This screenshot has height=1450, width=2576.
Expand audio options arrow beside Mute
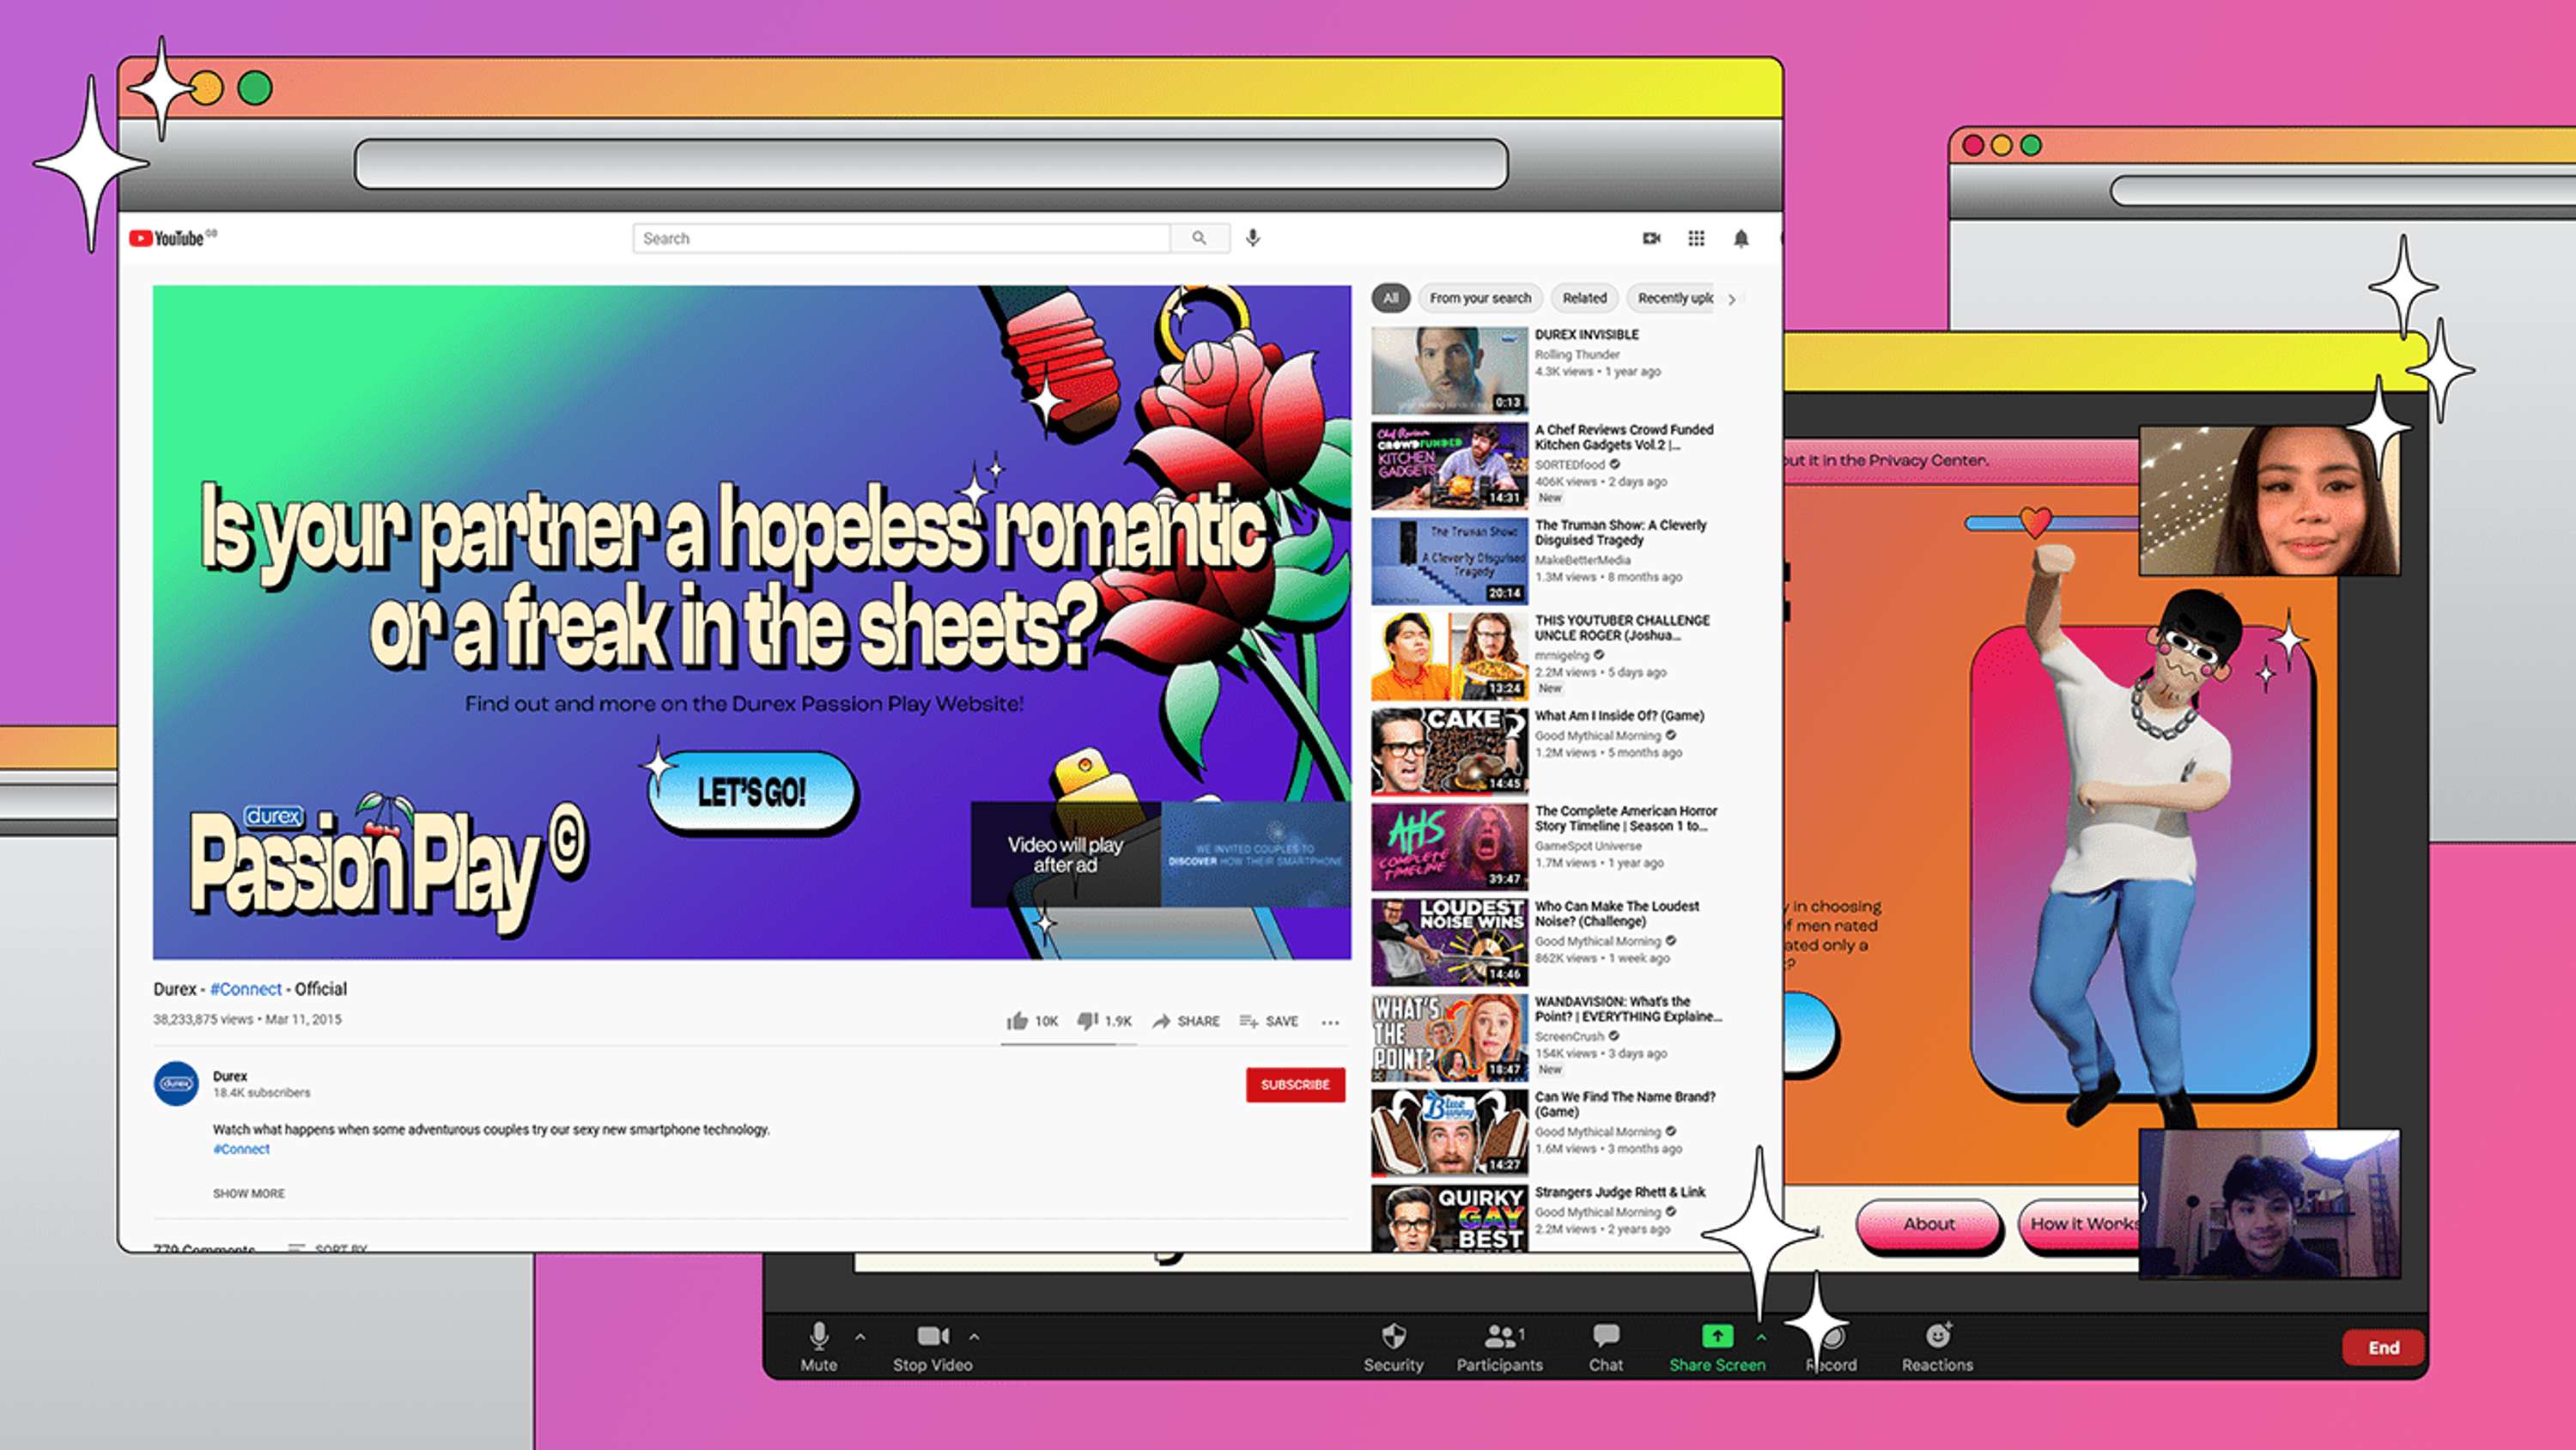click(x=860, y=1336)
